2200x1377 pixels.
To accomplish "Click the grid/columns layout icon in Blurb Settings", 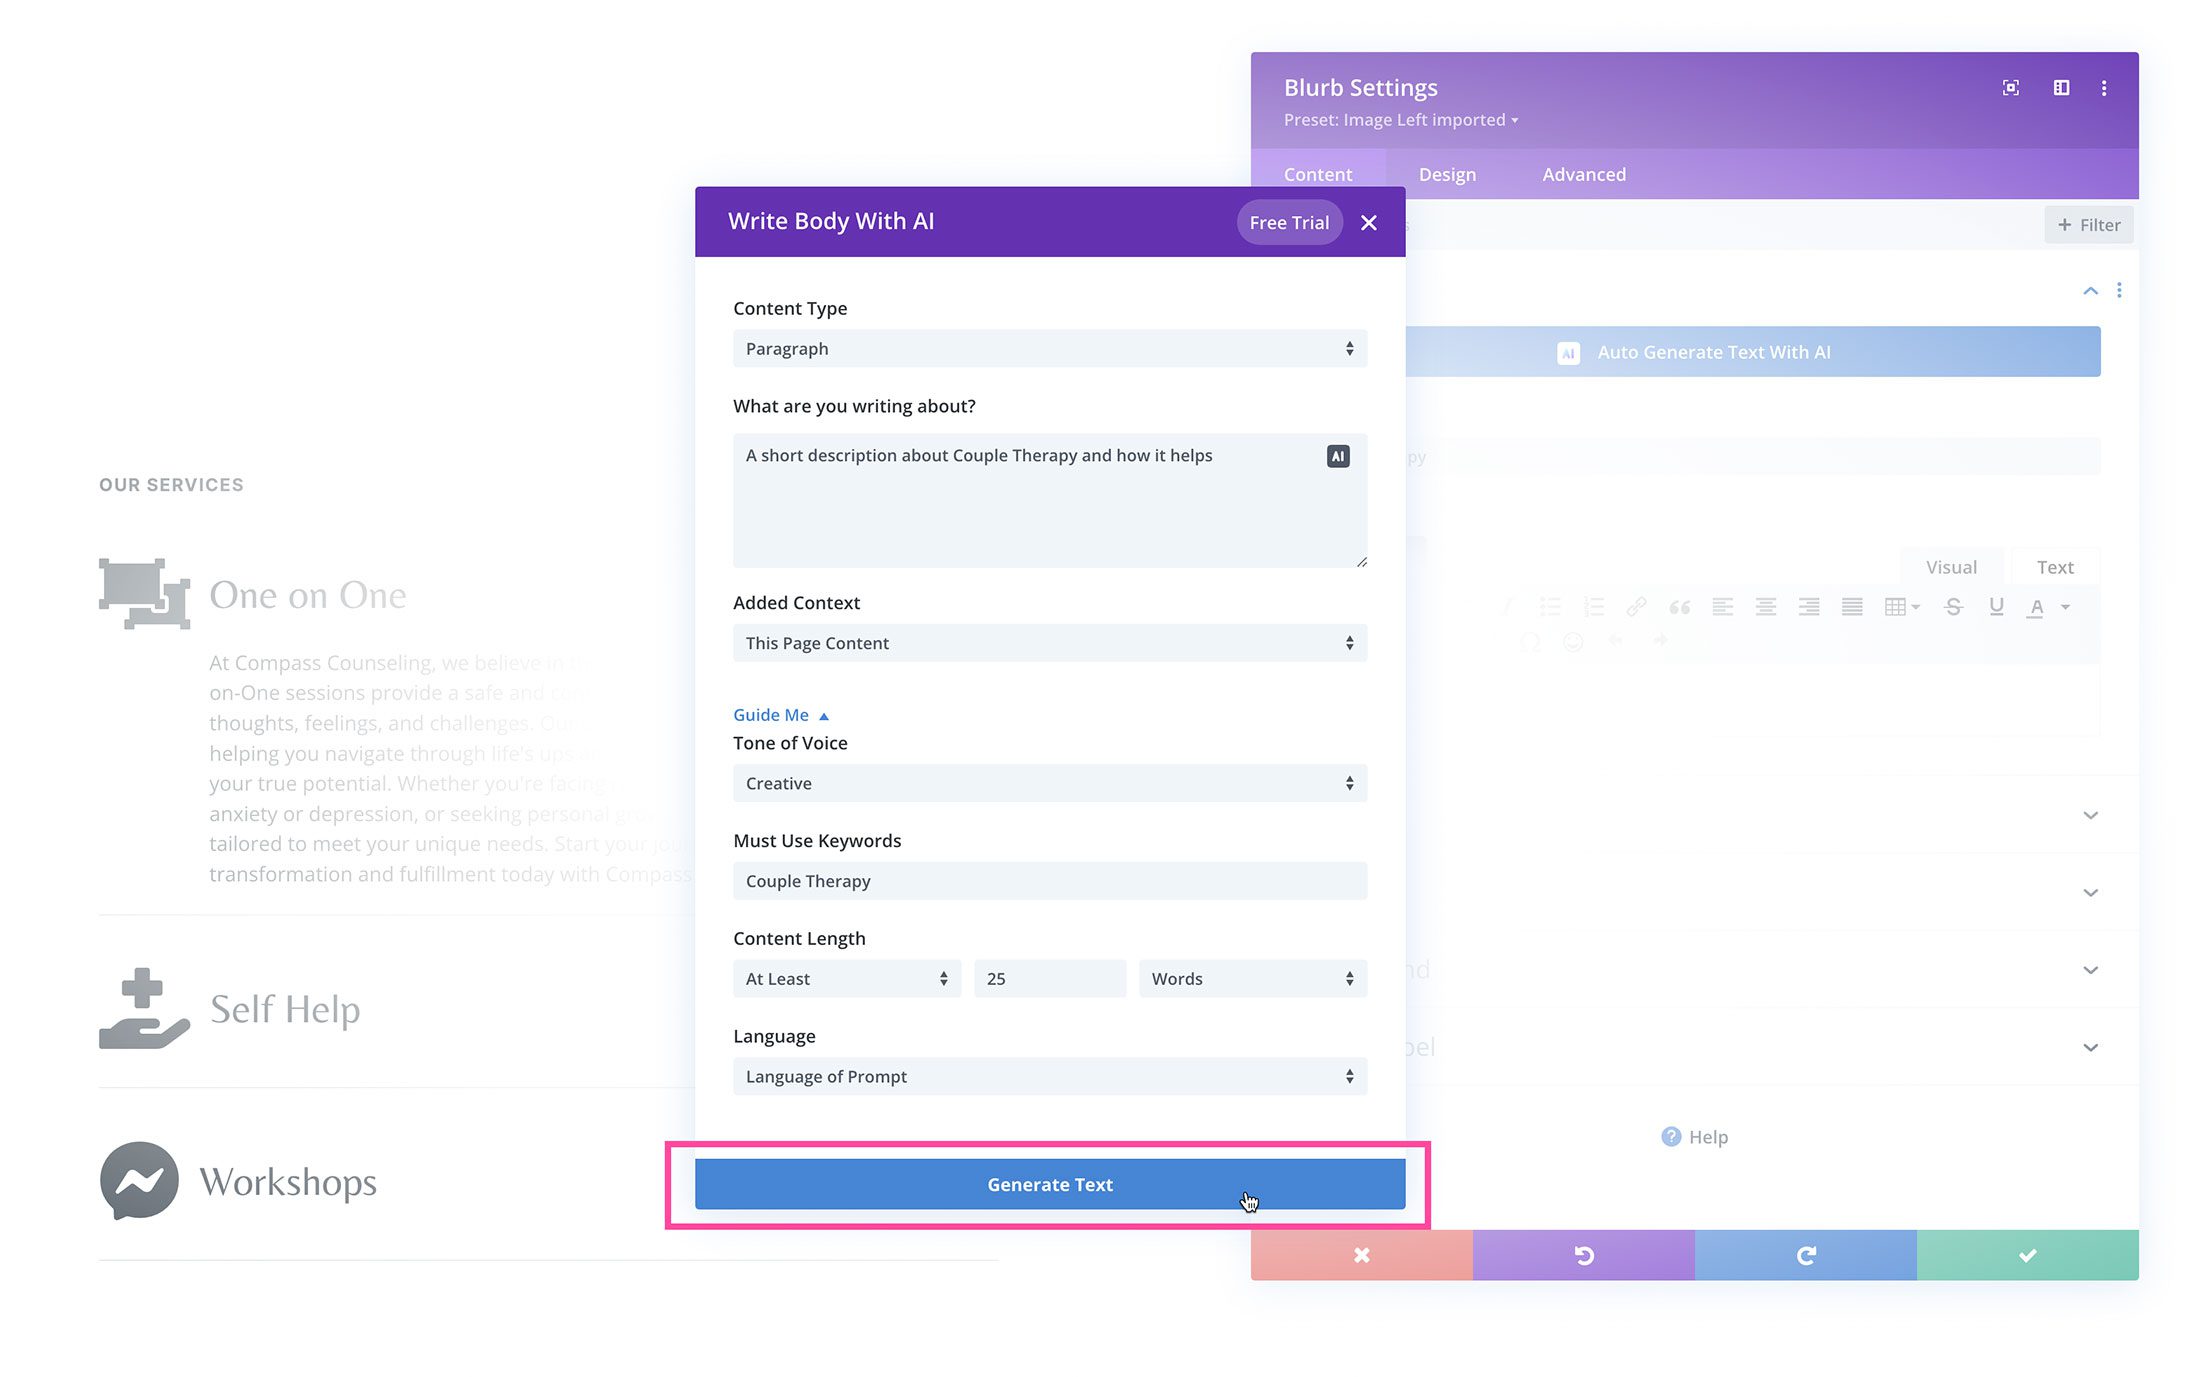I will click(x=2059, y=89).
